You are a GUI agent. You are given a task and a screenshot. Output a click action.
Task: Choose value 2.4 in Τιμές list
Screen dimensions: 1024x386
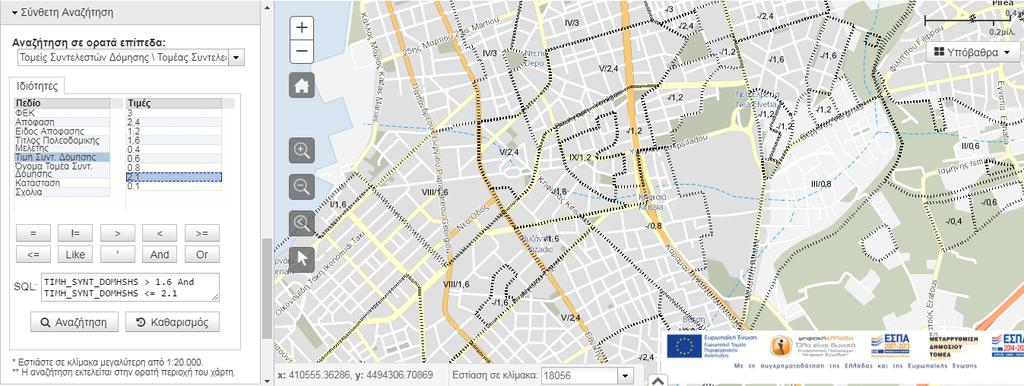(x=173, y=122)
